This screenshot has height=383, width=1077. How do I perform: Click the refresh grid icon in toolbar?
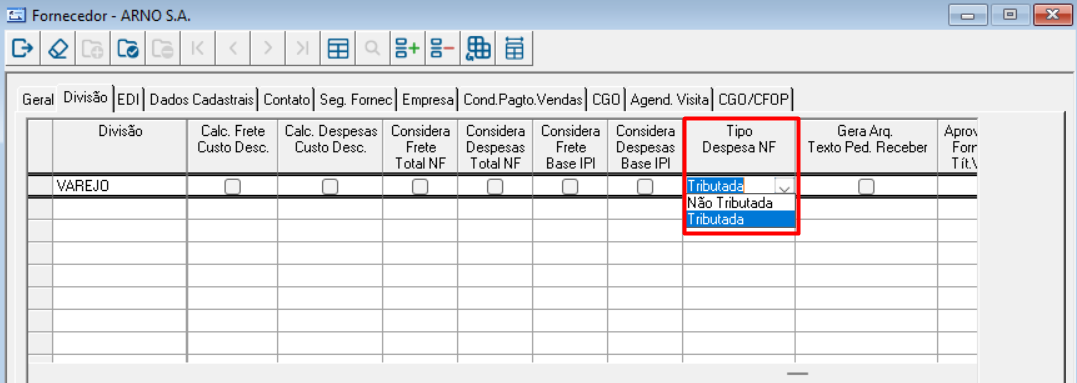[x=478, y=49]
